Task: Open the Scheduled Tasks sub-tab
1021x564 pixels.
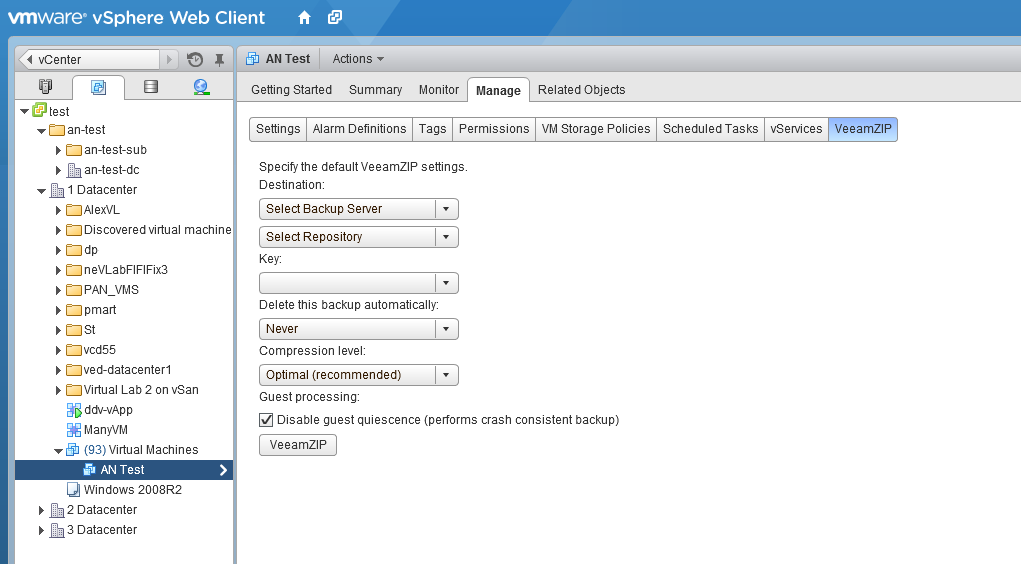Action: point(710,129)
